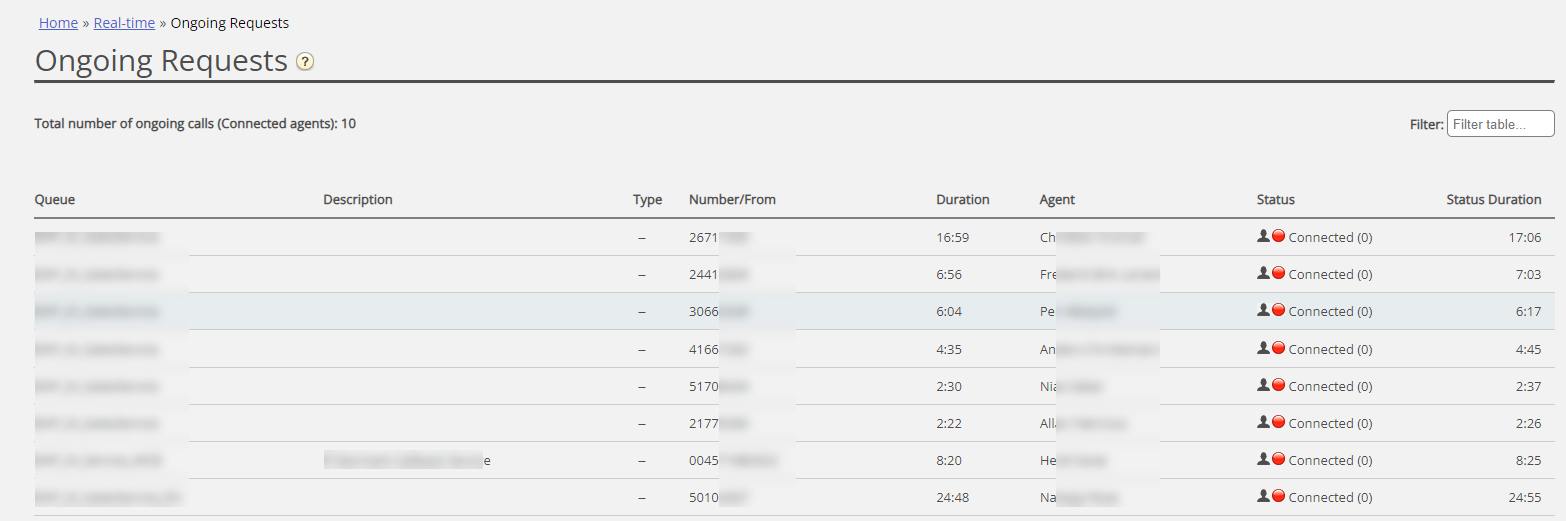Sort by the Agent column header
Image resolution: width=1566 pixels, height=521 pixels.
(1057, 200)
